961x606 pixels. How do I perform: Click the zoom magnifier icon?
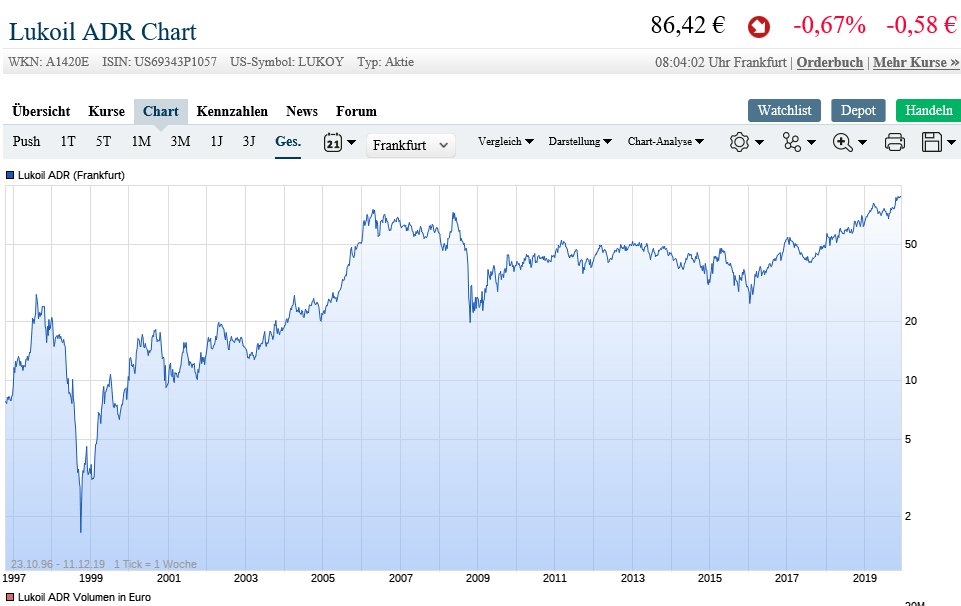843,142
